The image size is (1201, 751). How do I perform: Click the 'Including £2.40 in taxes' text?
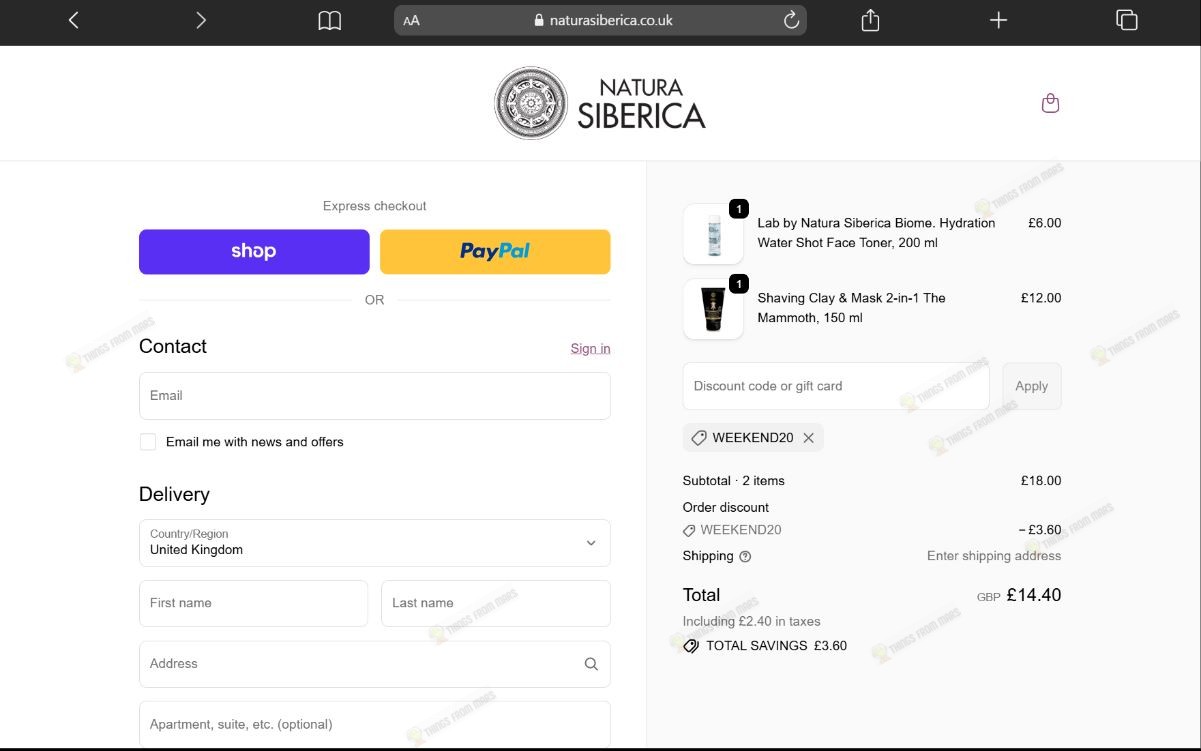pos(752,621)
